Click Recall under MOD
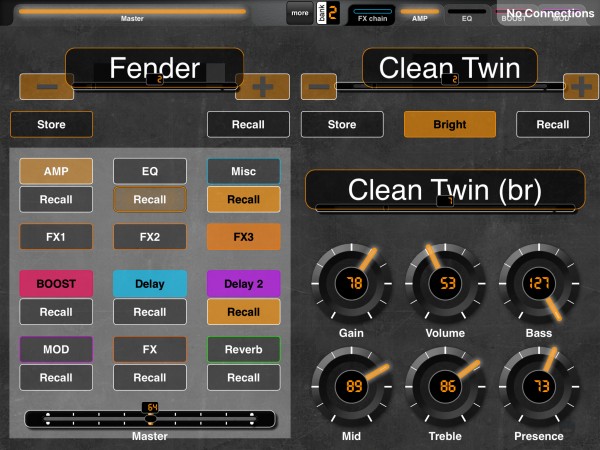The height and width of the screenshot is (450, 600). (x=56, y=378)
